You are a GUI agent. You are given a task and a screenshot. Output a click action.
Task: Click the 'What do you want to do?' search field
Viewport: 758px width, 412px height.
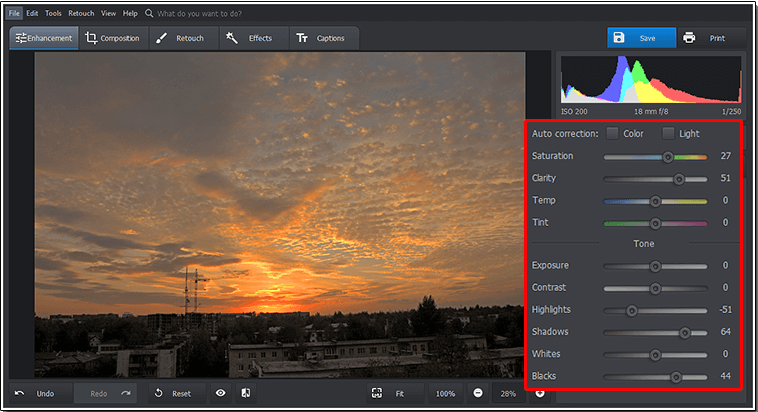pyautogui.click(x=199, y=14)
